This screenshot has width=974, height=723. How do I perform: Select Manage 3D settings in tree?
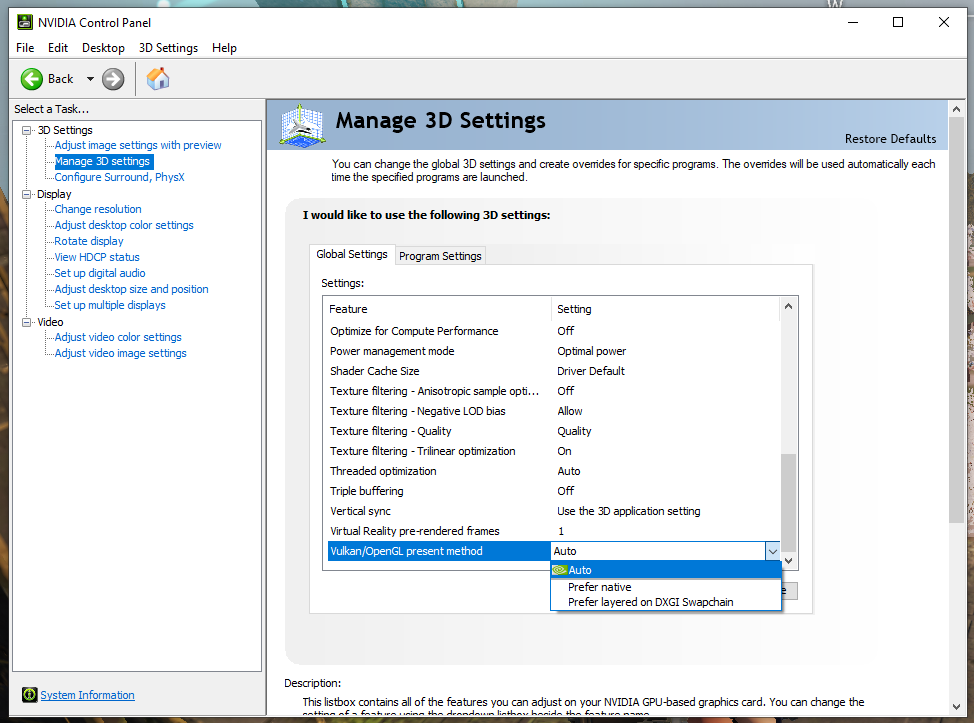(102, 161)
